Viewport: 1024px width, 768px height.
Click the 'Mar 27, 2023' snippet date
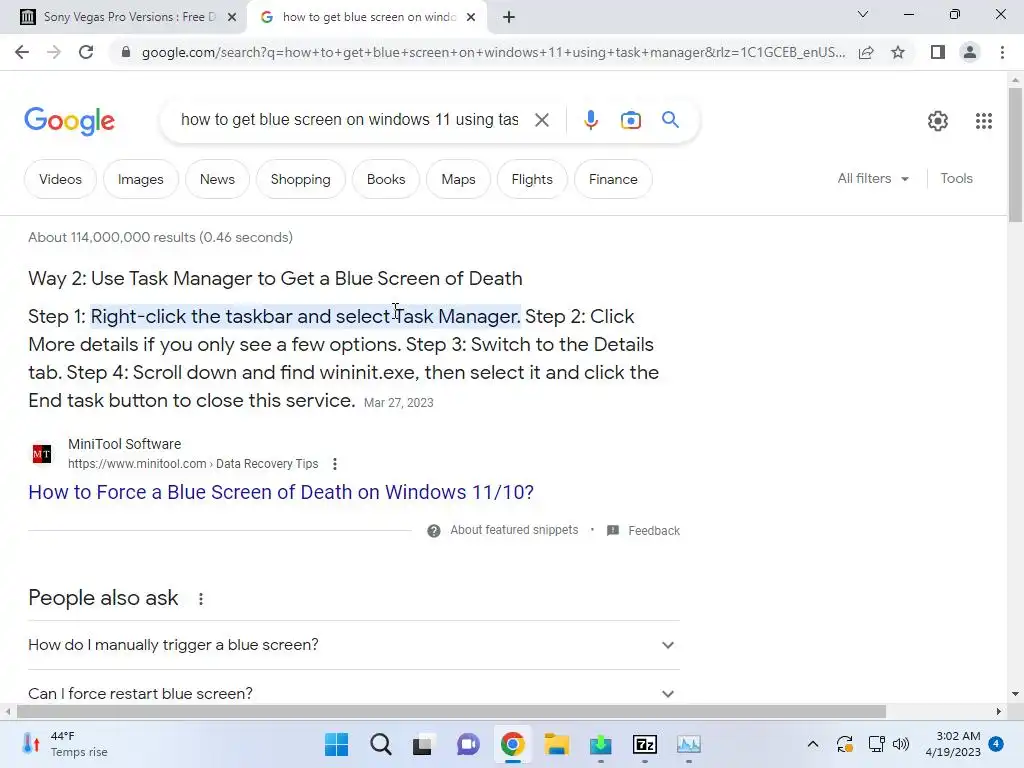click(x=398, y=403)
